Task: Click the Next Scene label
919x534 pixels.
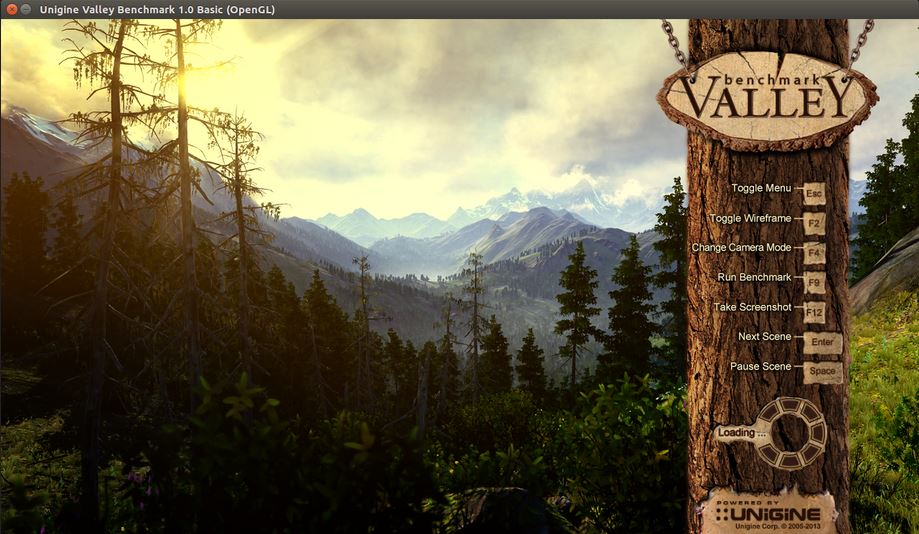Action: click(764, 336)
